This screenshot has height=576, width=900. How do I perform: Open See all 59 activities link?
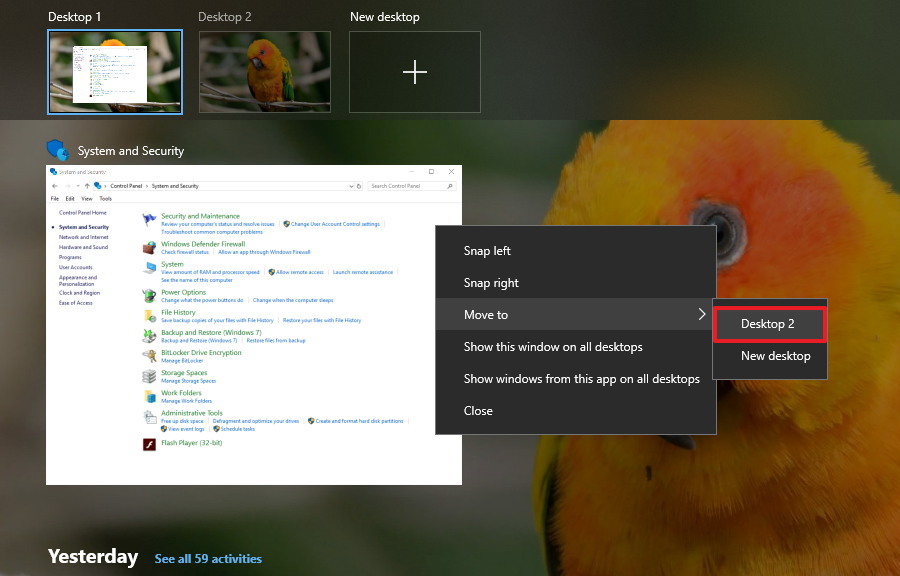[x=208, y=559]
